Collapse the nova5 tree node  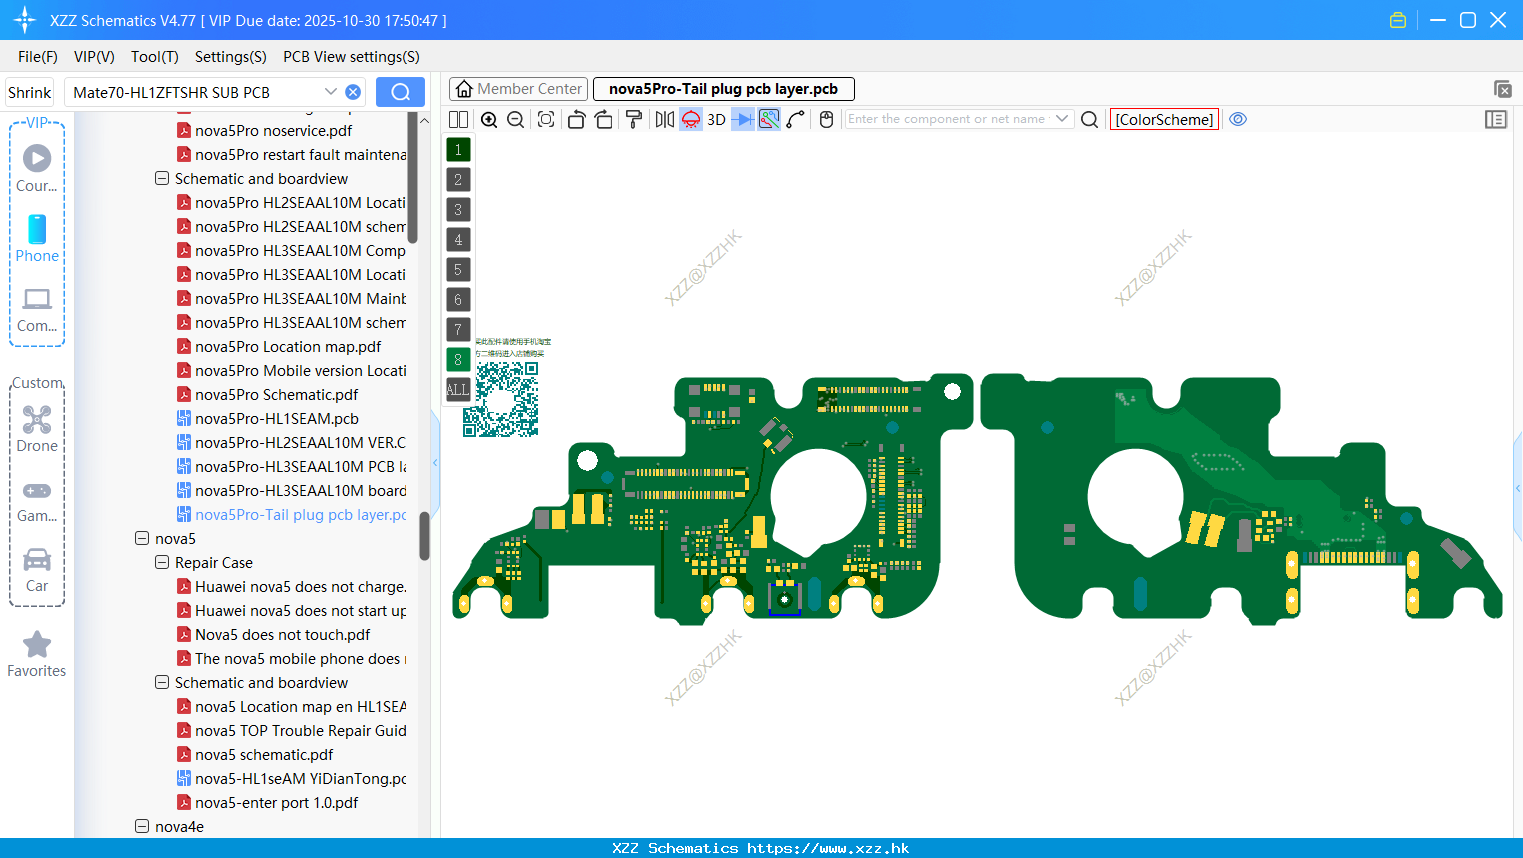click(x=142, y=538)
